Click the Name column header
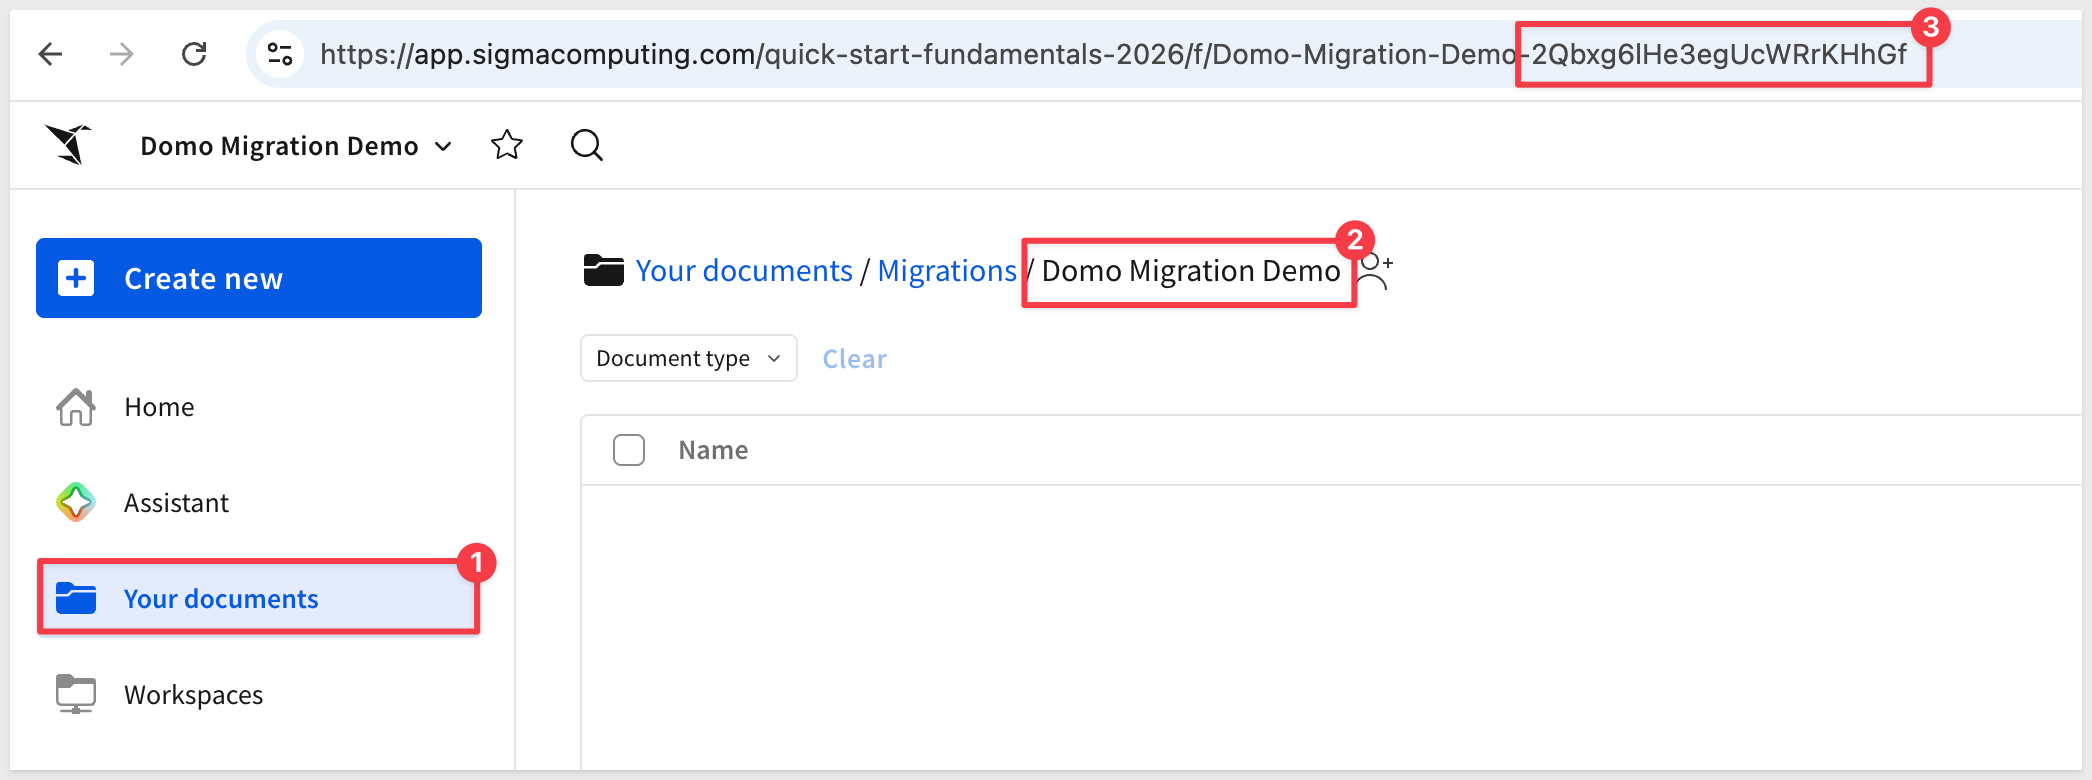The height and width of the screenshot is (780, 2092). (713, 450)
